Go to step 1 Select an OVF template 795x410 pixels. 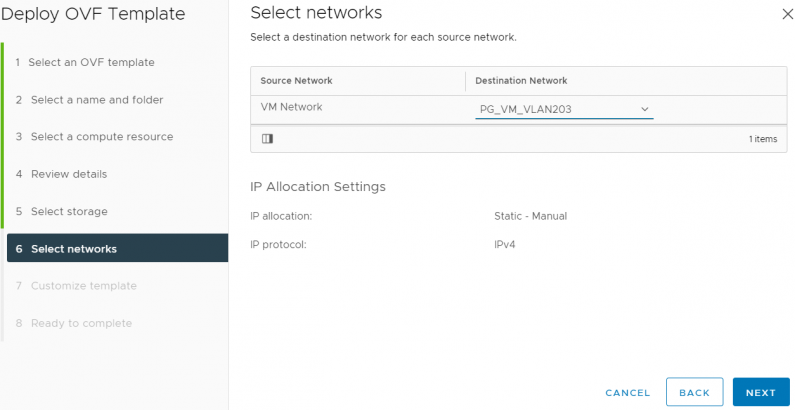[x=92, y=62]
